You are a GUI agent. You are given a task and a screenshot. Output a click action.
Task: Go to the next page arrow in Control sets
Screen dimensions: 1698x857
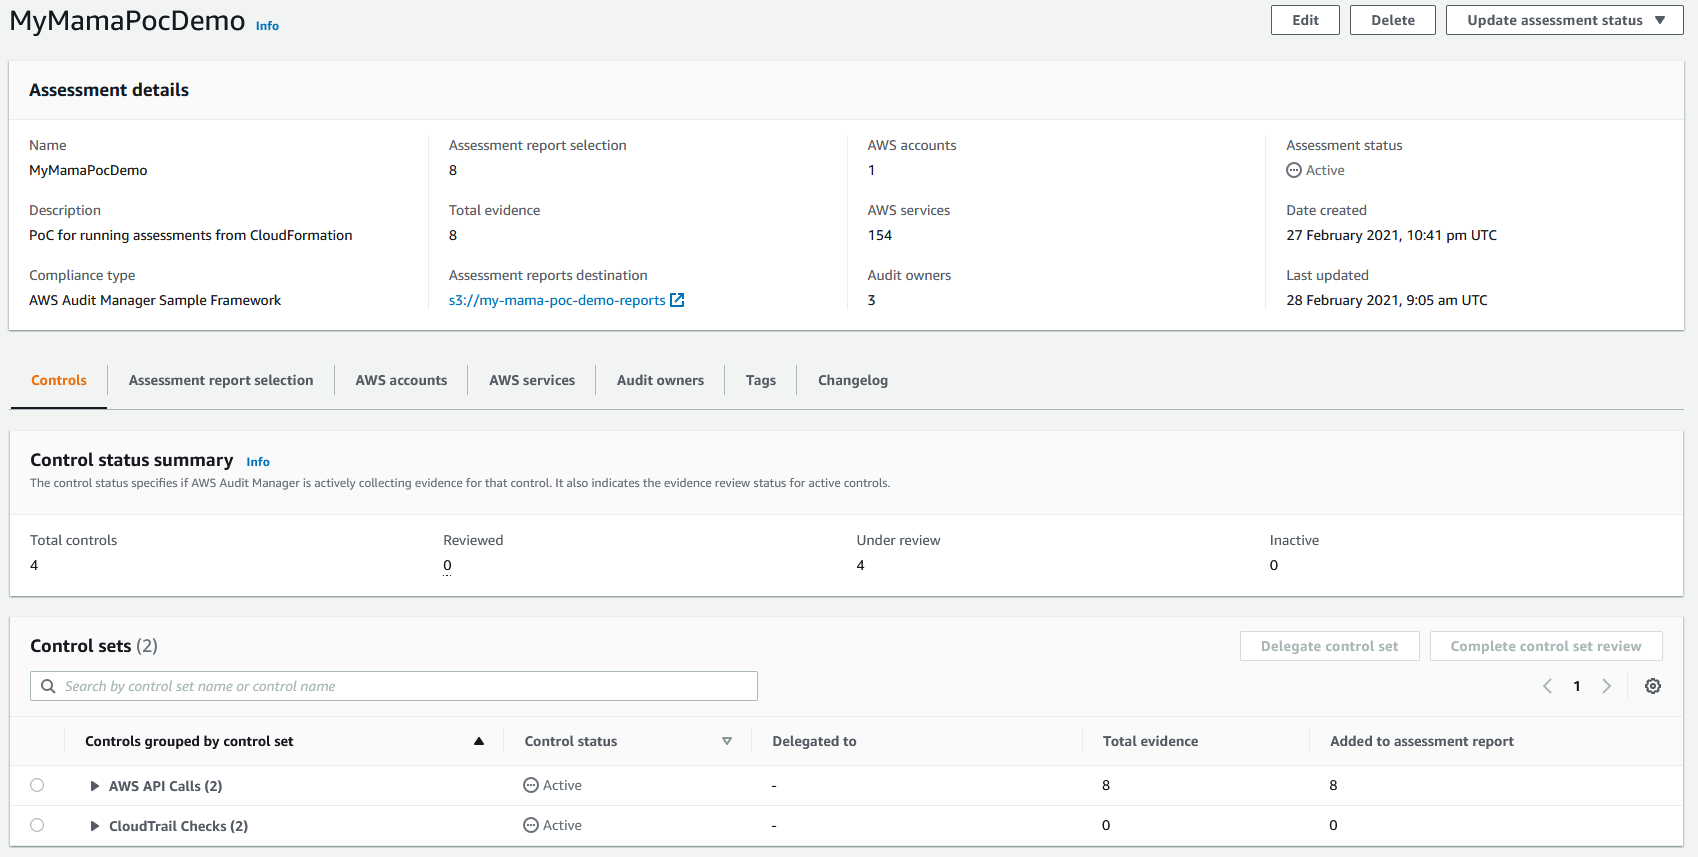pos(1607,686)
